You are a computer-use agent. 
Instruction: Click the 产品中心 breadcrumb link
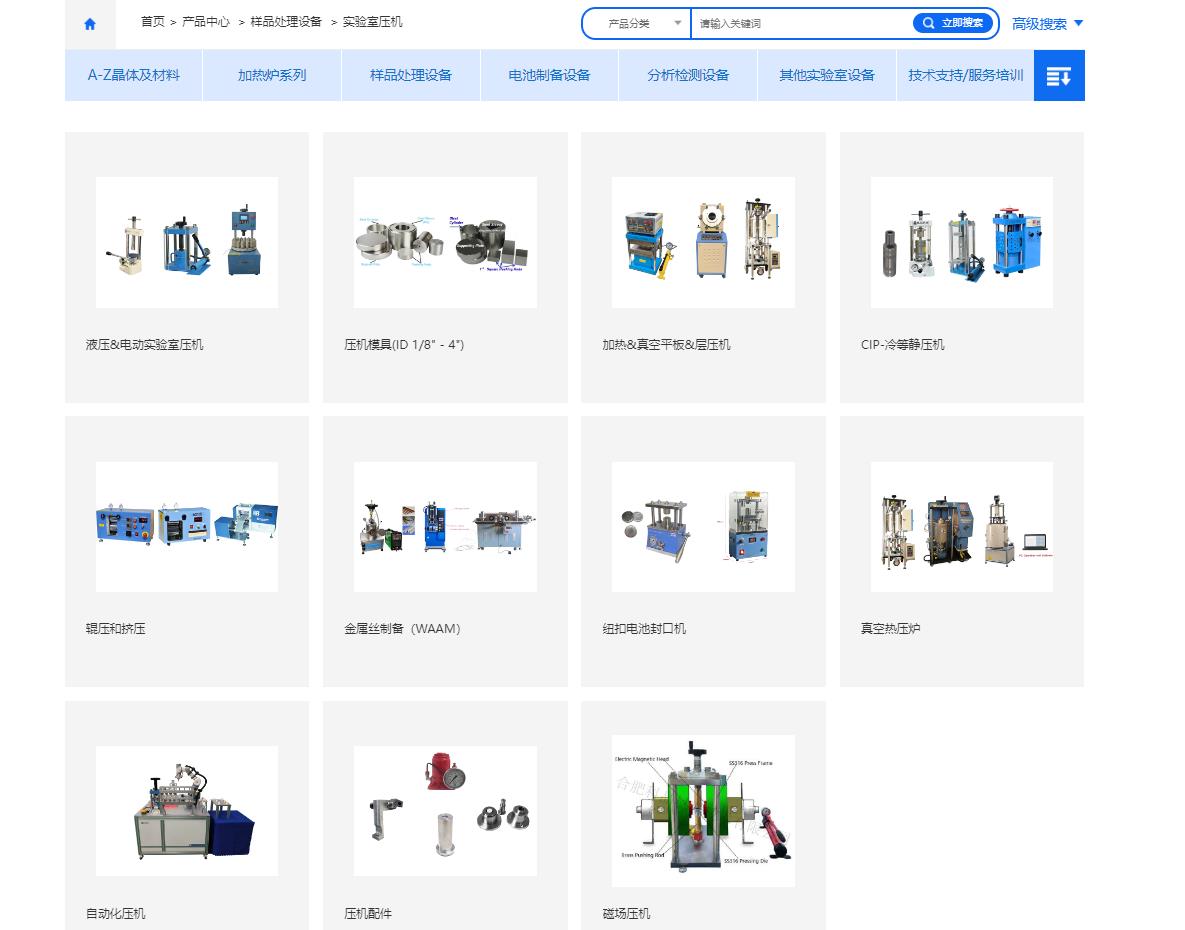click(x=206, y=21)
